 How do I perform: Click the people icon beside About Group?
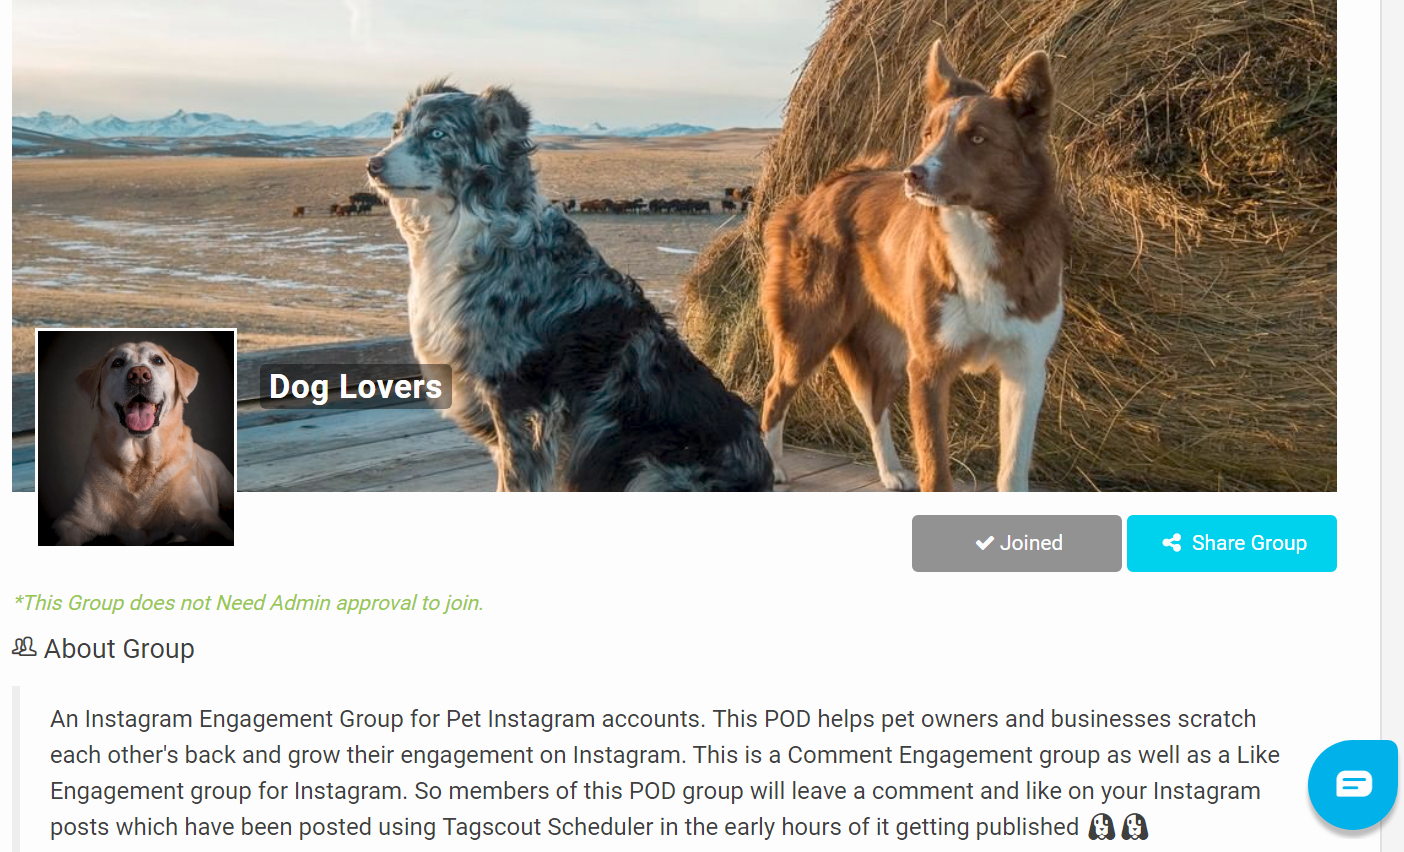(x=24, y=647)
